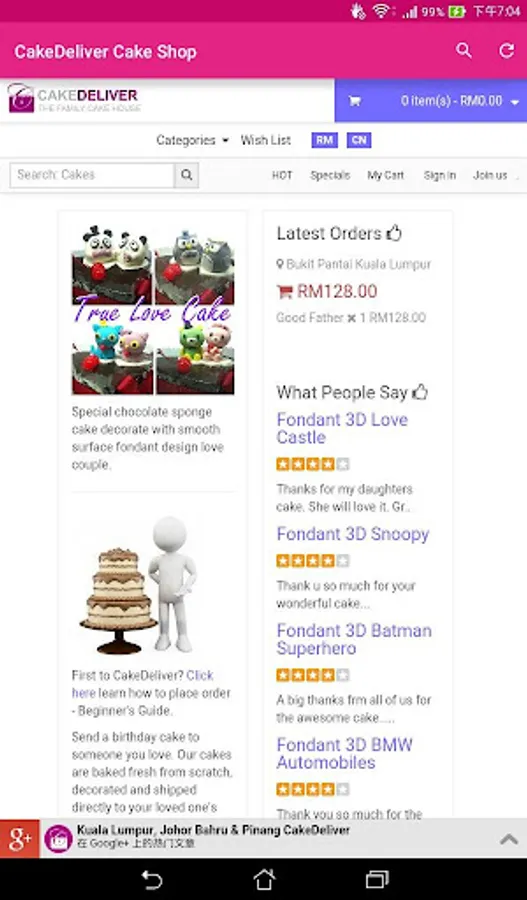This screenshot has width=527, height=900.
Task: Open the CakeDeliver logo home link
Action: pos(73,98)
